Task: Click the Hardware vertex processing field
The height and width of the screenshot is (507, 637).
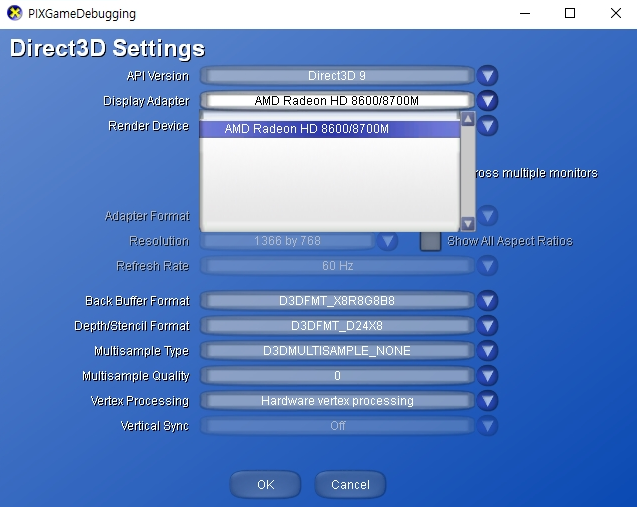Action: coord(337,401)
